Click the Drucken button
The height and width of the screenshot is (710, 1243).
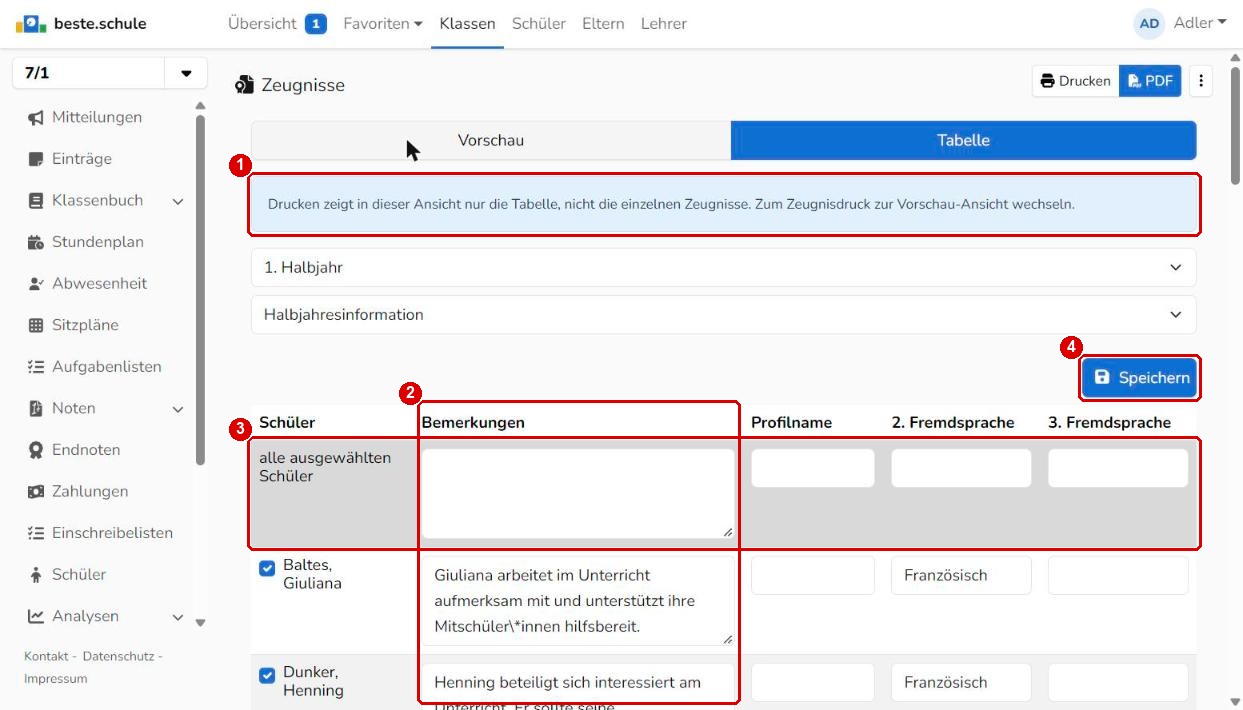pos(1075,81)
